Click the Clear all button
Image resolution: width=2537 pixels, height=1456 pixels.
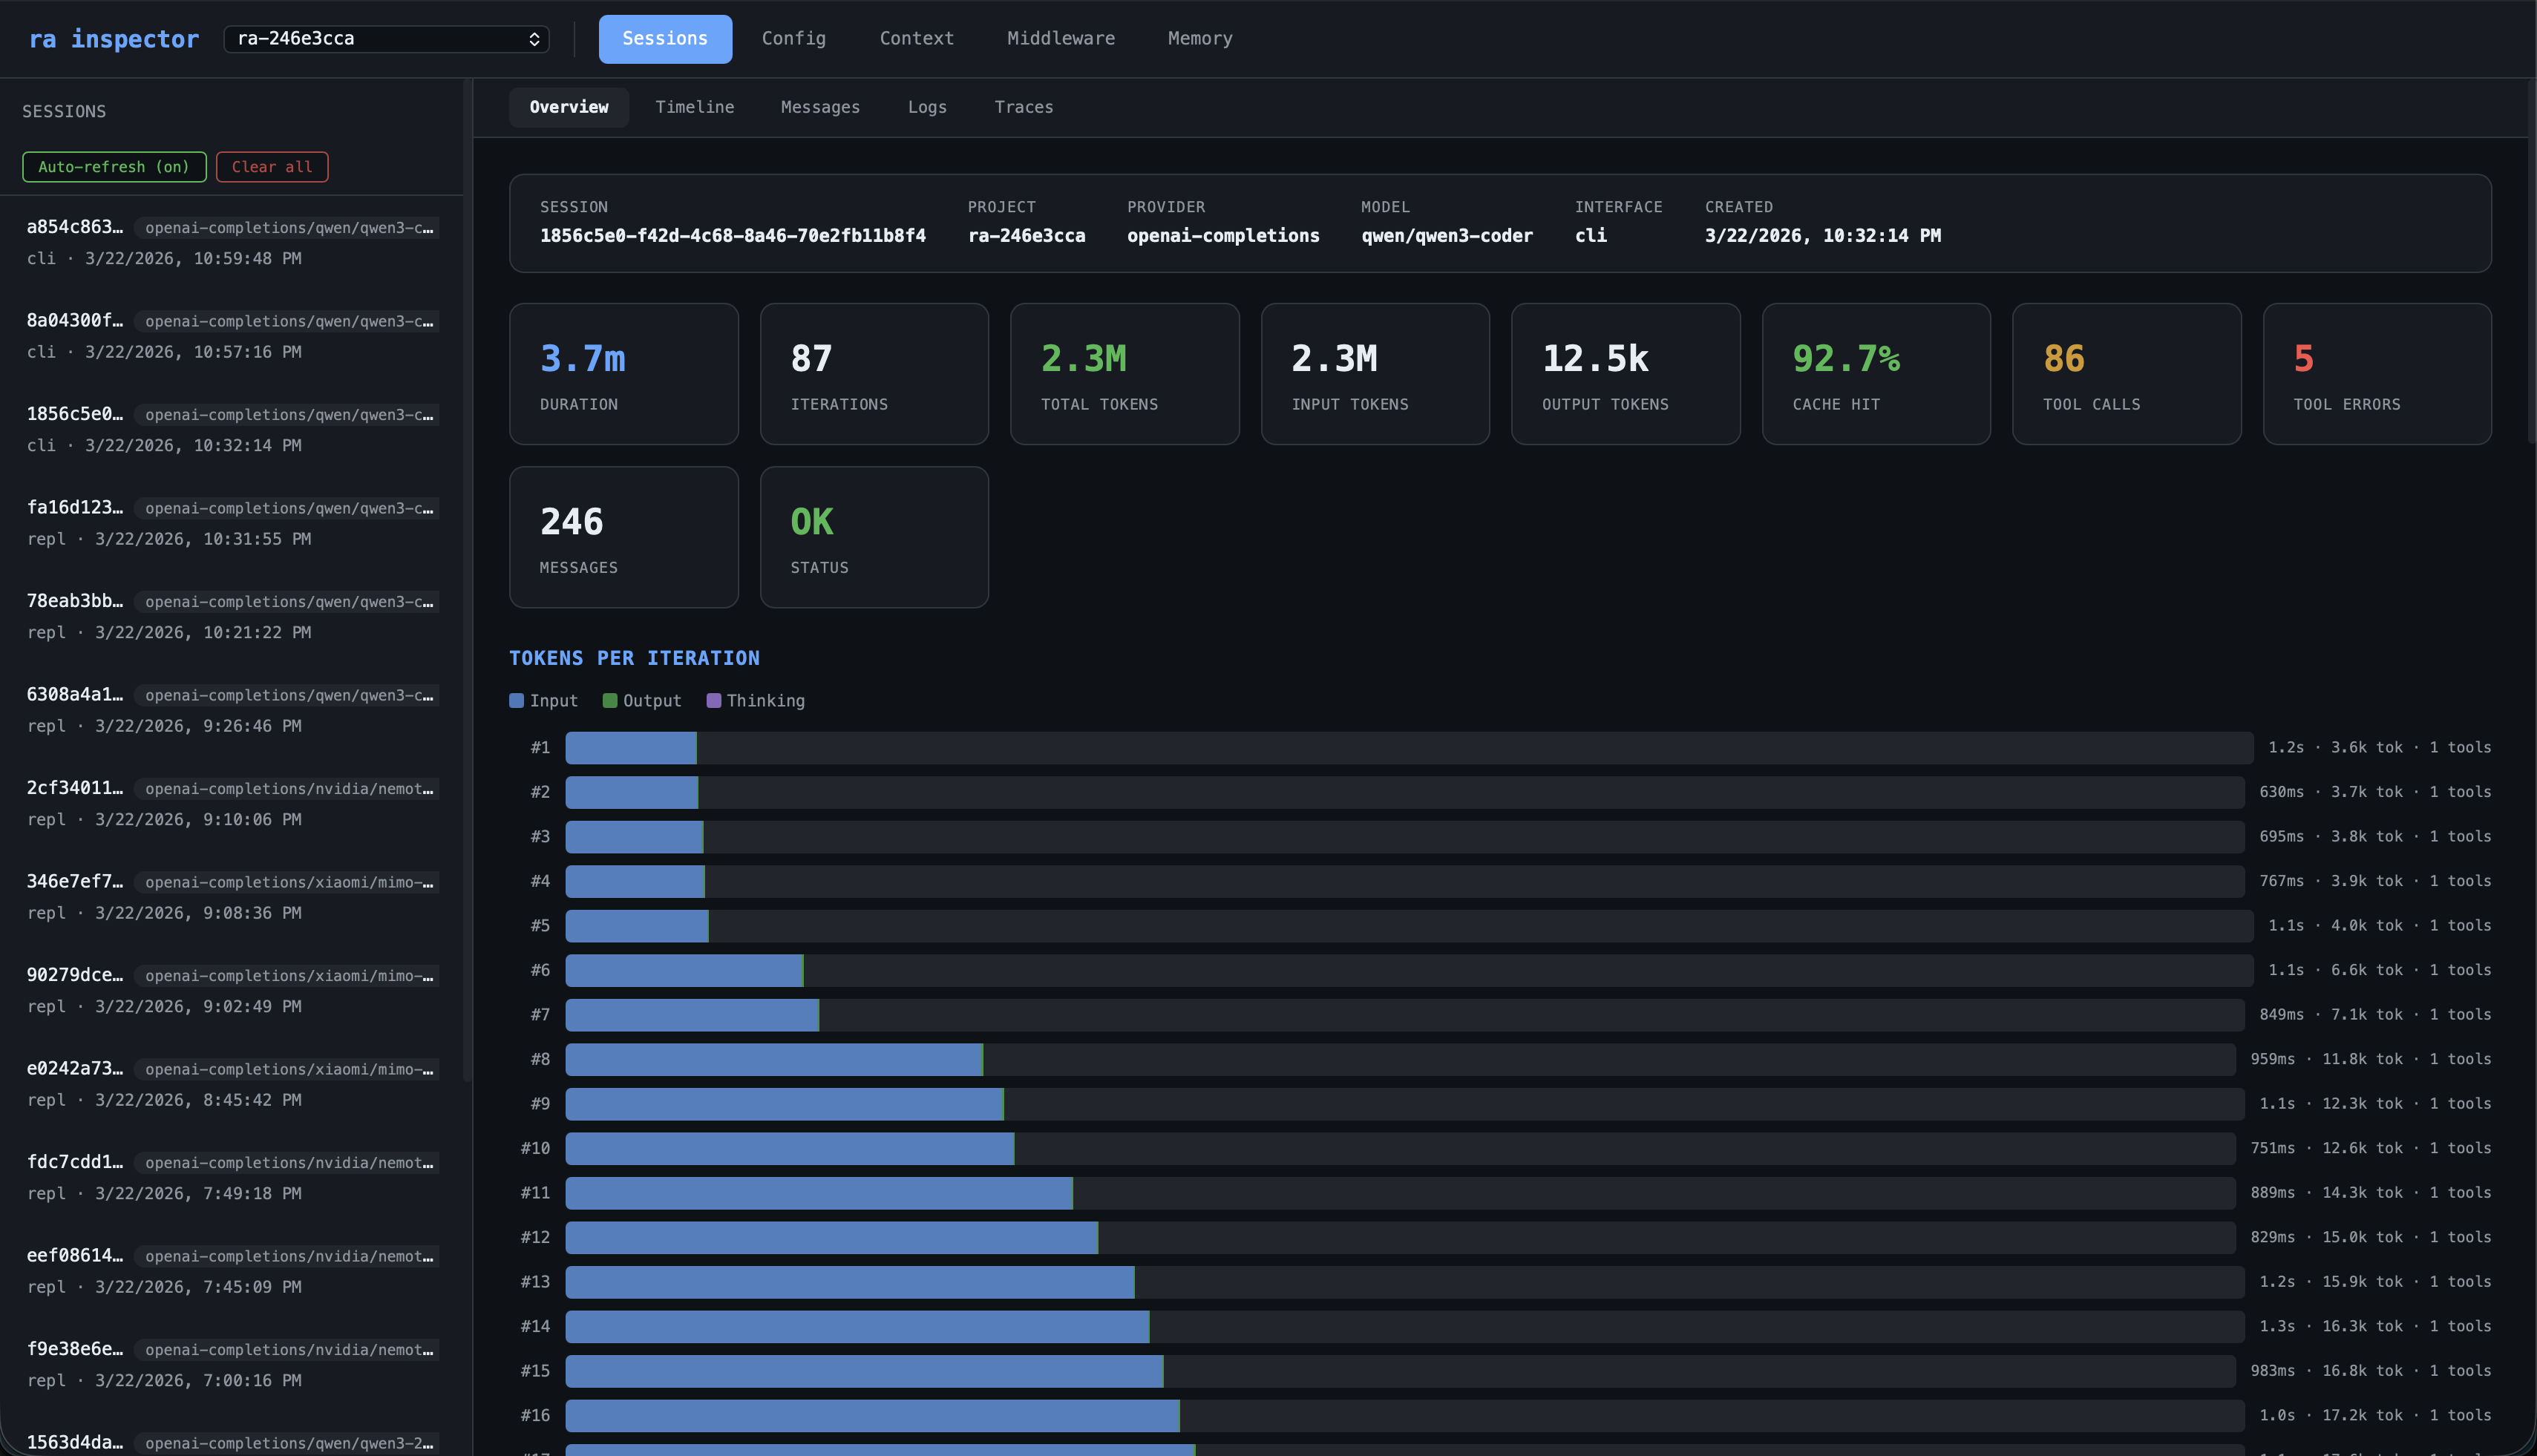click(271, 167)
